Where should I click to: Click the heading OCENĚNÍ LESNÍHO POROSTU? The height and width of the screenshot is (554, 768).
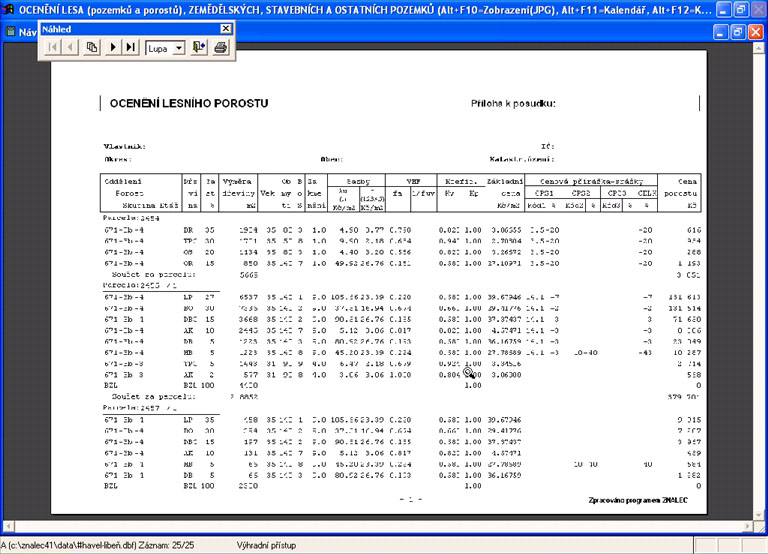189,103
